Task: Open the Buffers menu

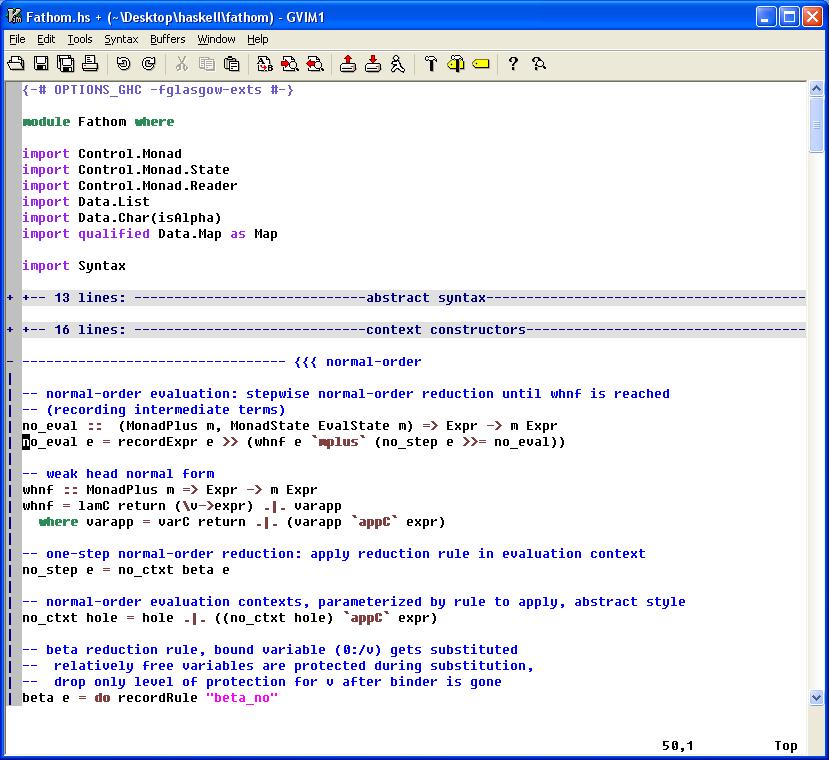Action: click(167, 39)
